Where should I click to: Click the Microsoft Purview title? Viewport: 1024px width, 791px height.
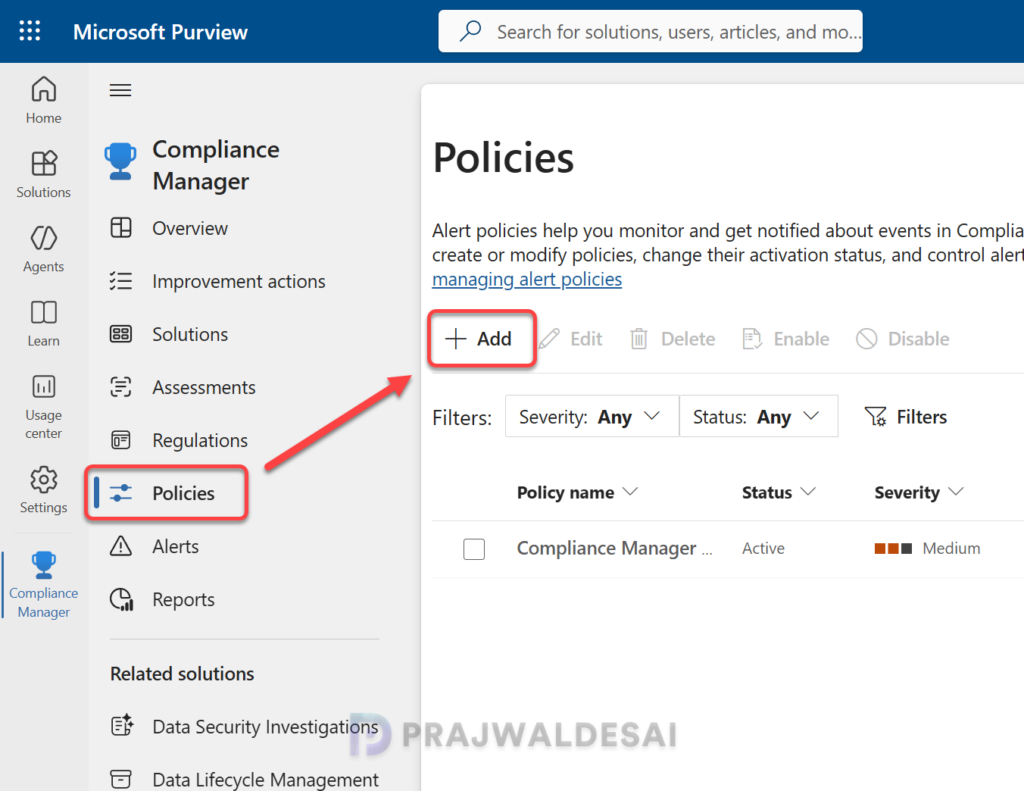tap(160, 31)
